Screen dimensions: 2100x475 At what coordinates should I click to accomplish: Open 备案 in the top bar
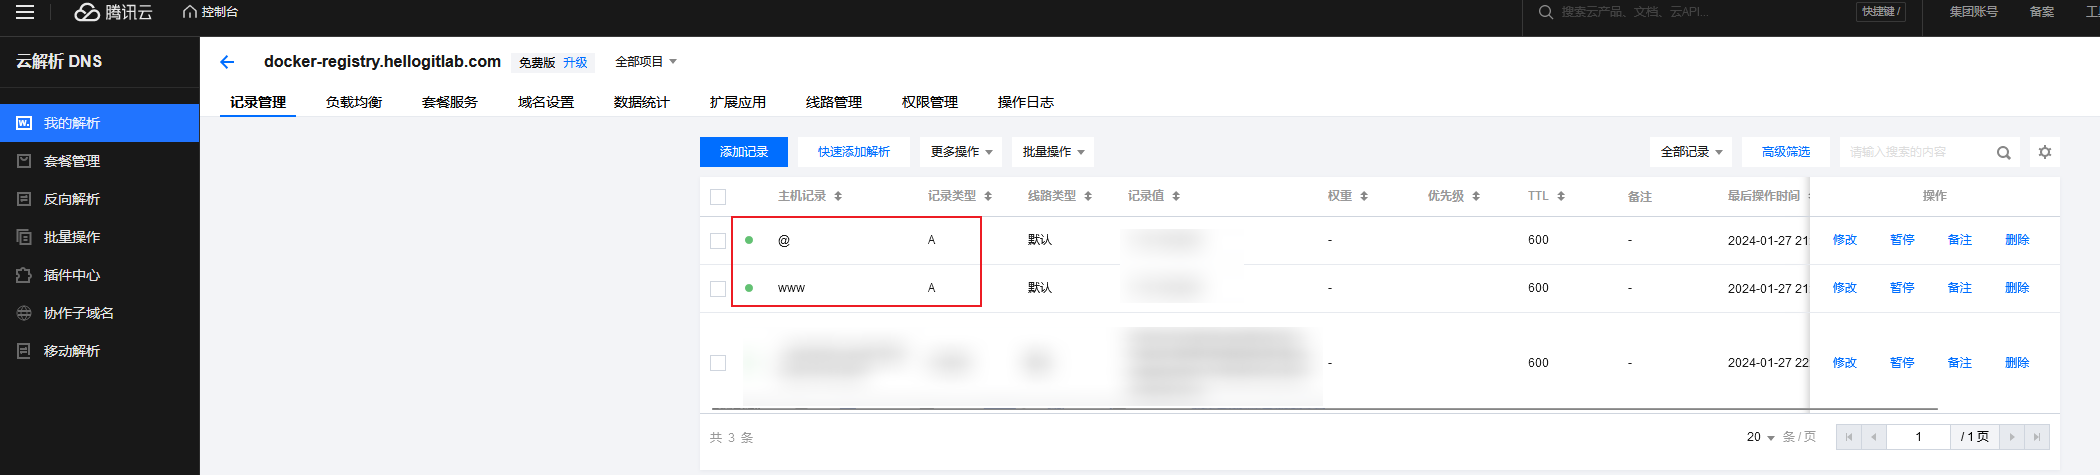point(2042,12)
